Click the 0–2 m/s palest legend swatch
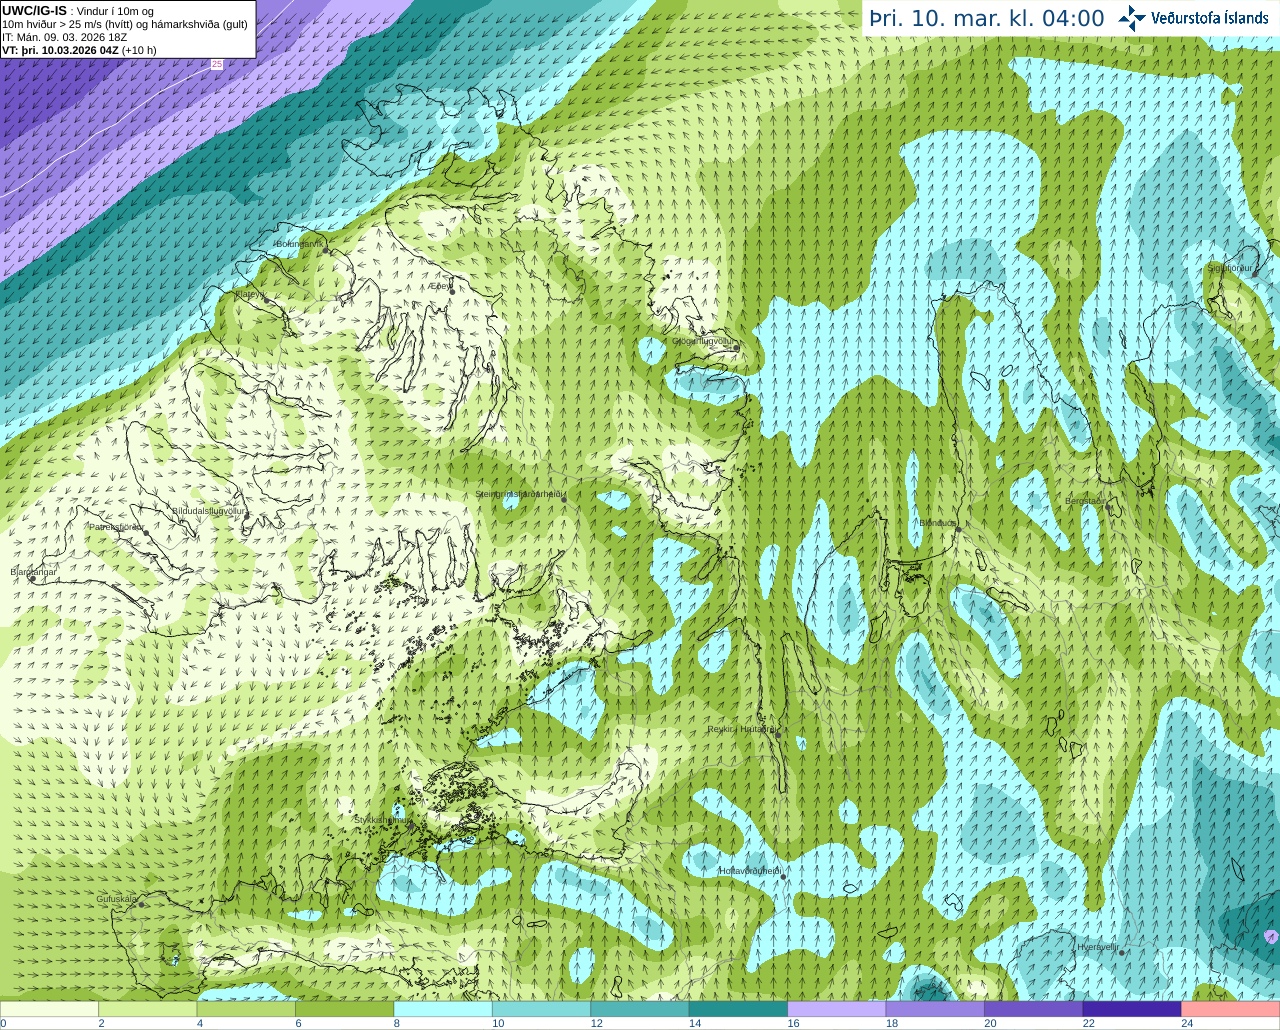Screen dimensions: 1280x1030 point(50,1008)
